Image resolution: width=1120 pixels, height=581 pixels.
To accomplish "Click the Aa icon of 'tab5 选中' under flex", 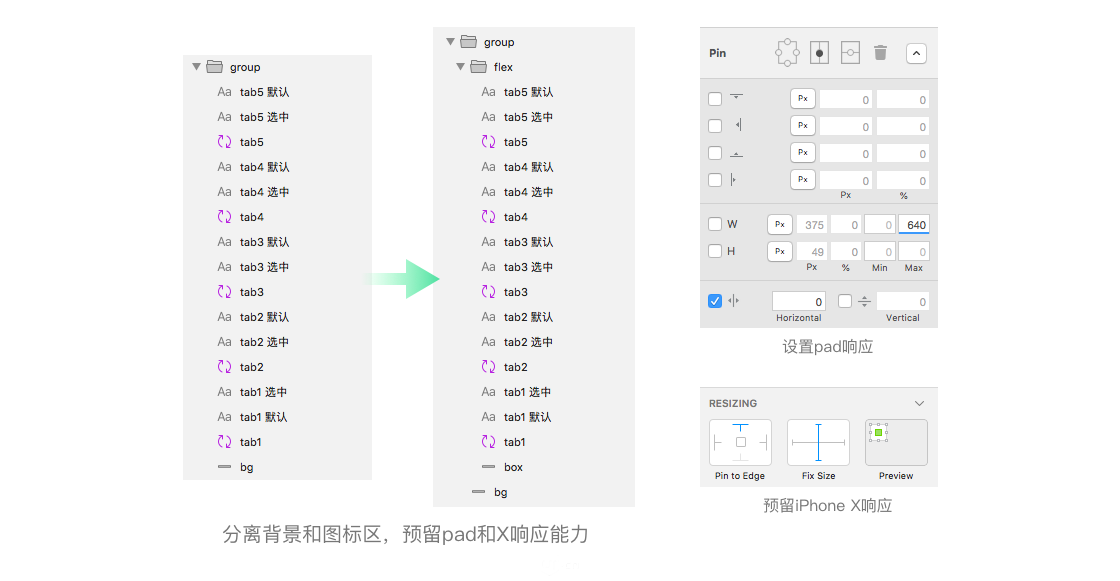I will click(489, 116).
